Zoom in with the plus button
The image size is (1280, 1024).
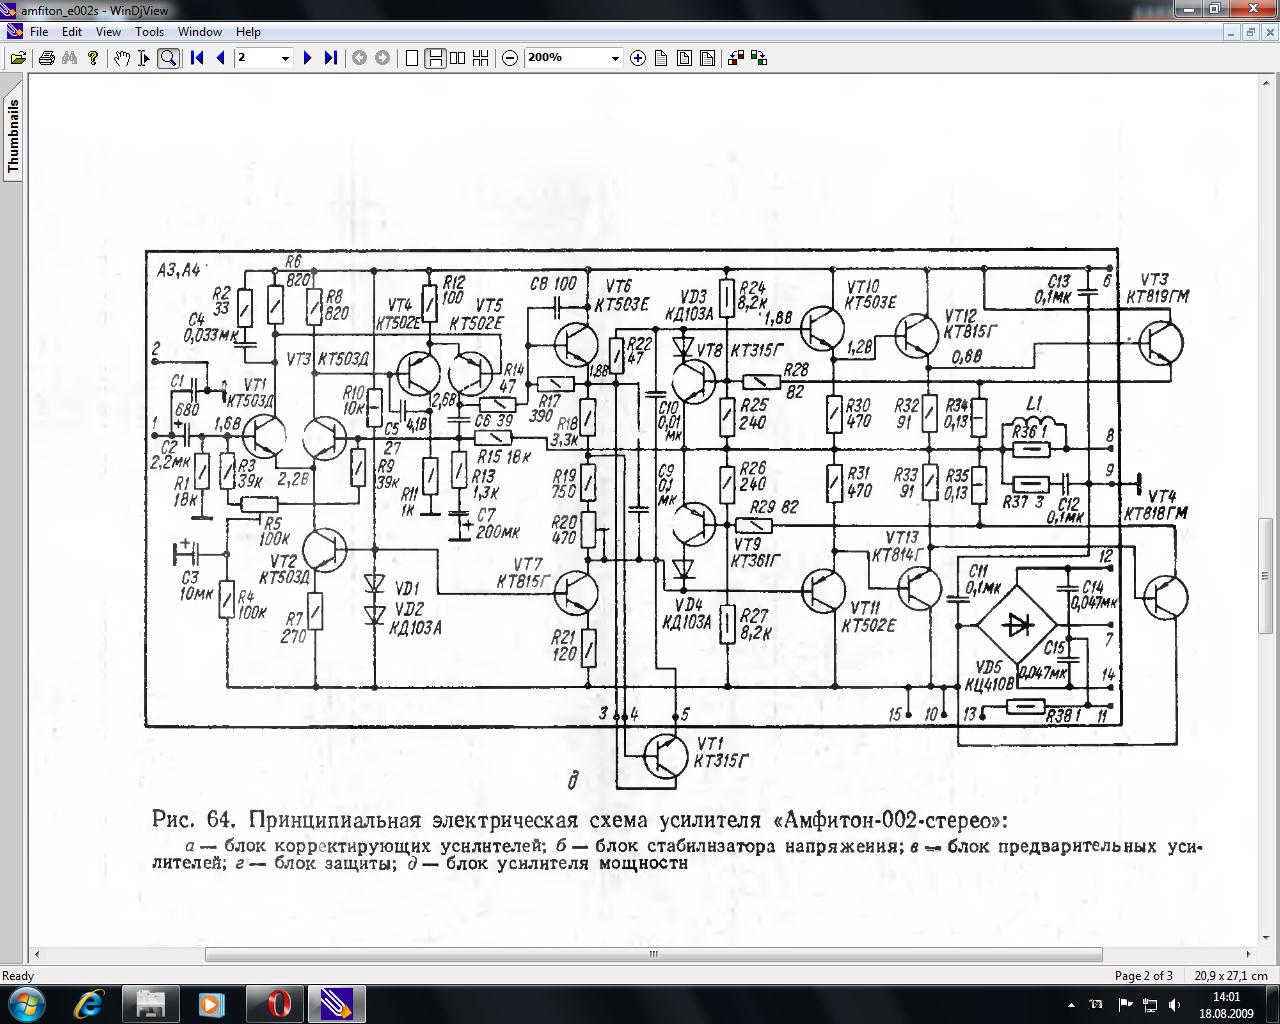pyautogui.click(x=638, y=58)
